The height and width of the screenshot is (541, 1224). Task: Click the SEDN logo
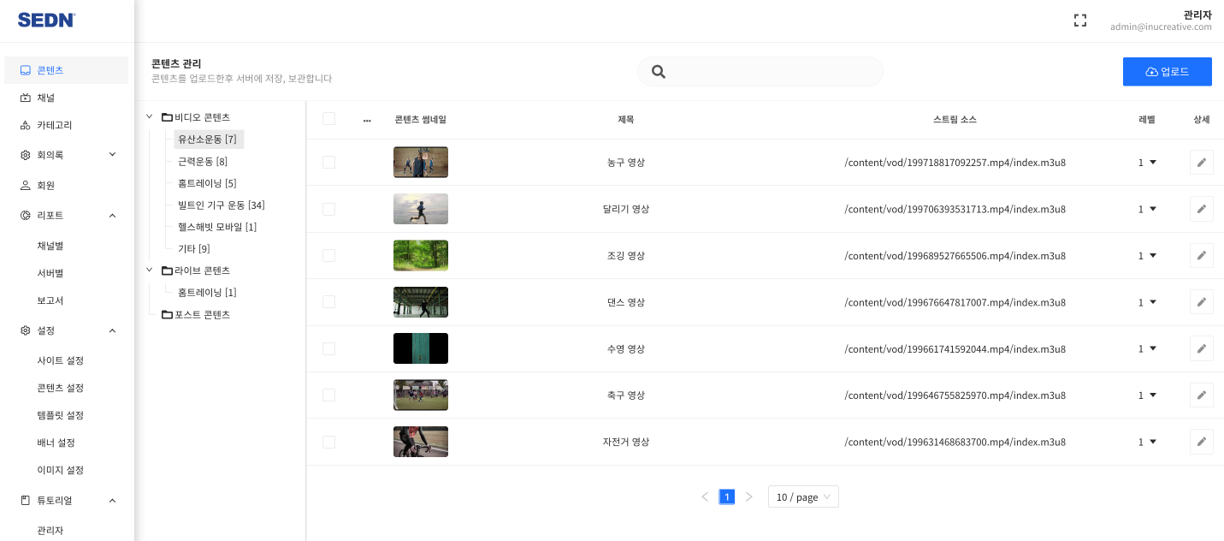(46, 20)
